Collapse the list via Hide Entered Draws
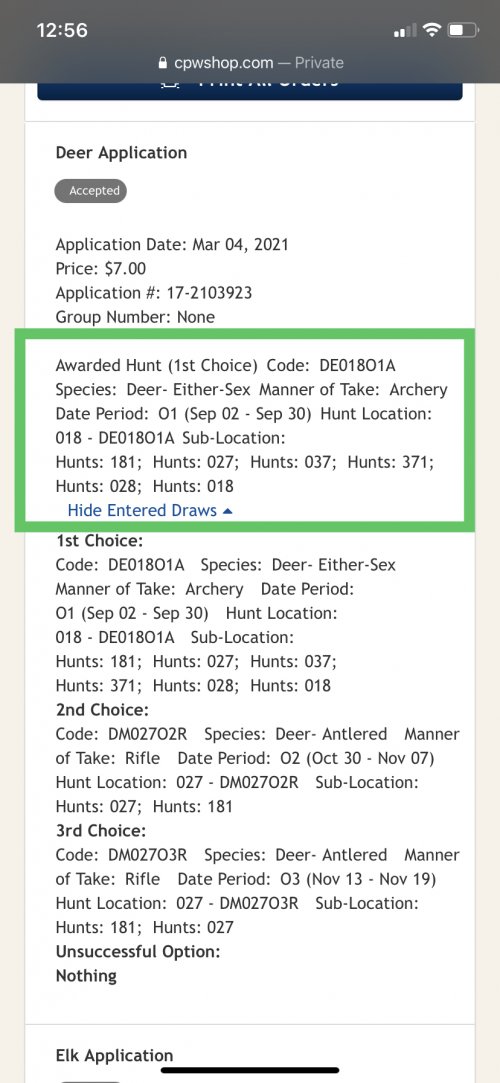Image resolution: width=500 pixels, height=1083 pixels. 150,510
